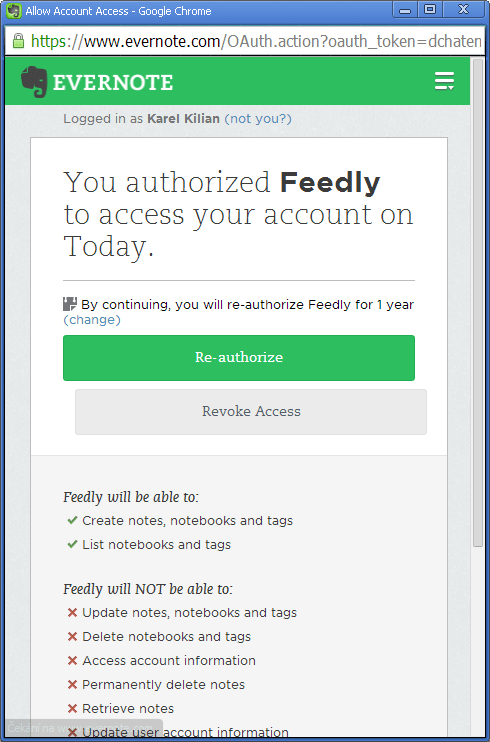This screenshot has height=742, width=490.
Task: Click the checkmark next to List notebooks
Action: click(72, 544)
